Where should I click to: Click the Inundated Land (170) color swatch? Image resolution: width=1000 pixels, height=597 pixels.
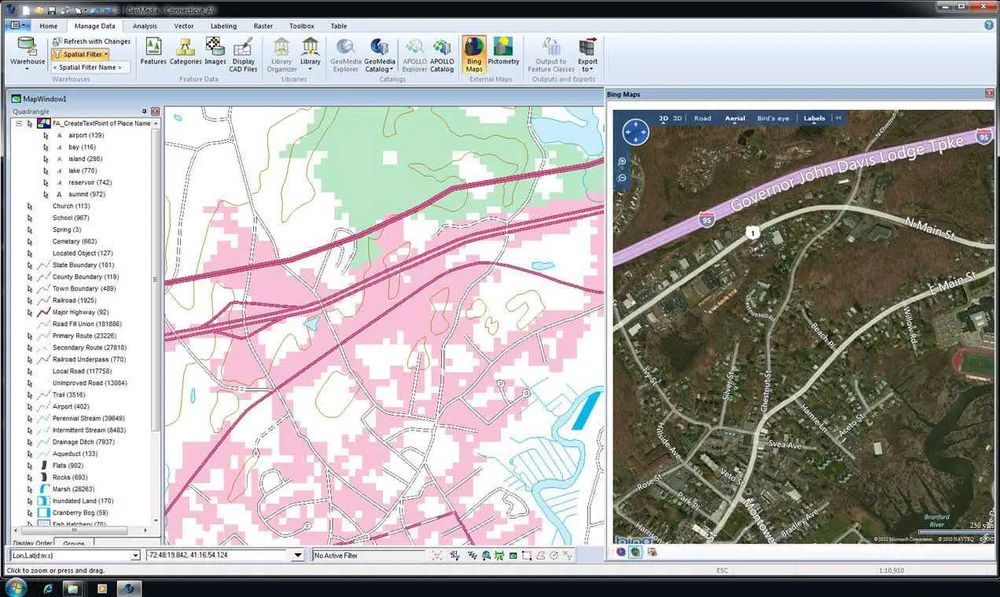[43, 501]
